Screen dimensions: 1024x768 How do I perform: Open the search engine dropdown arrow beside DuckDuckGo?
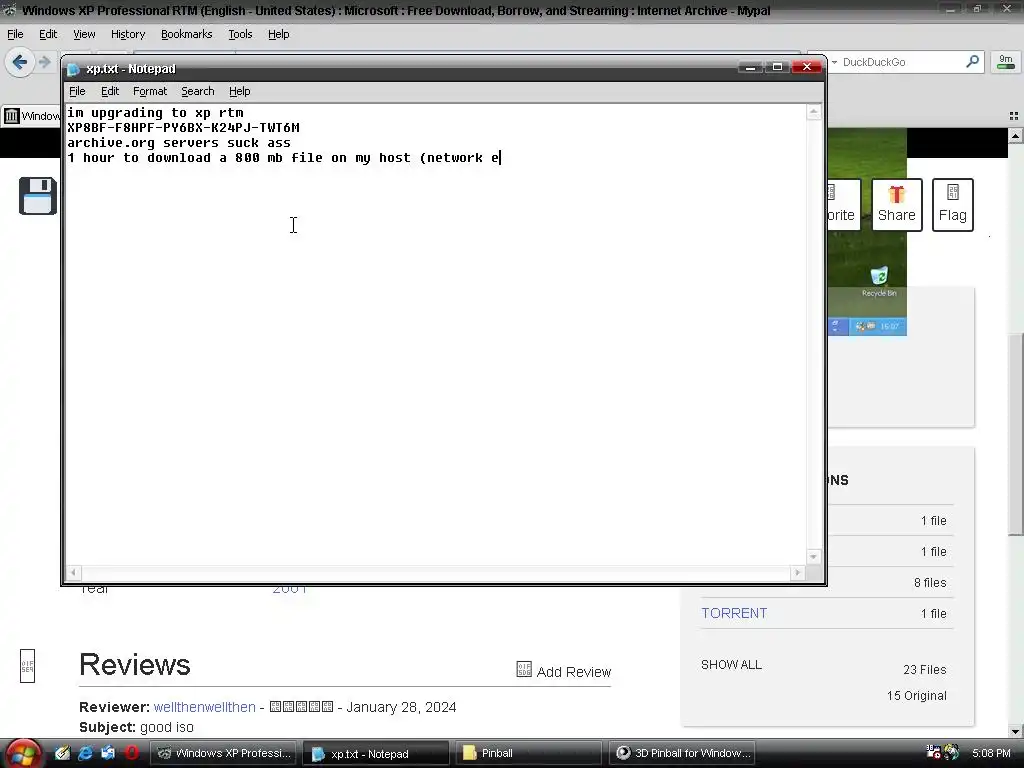point(834,62)
